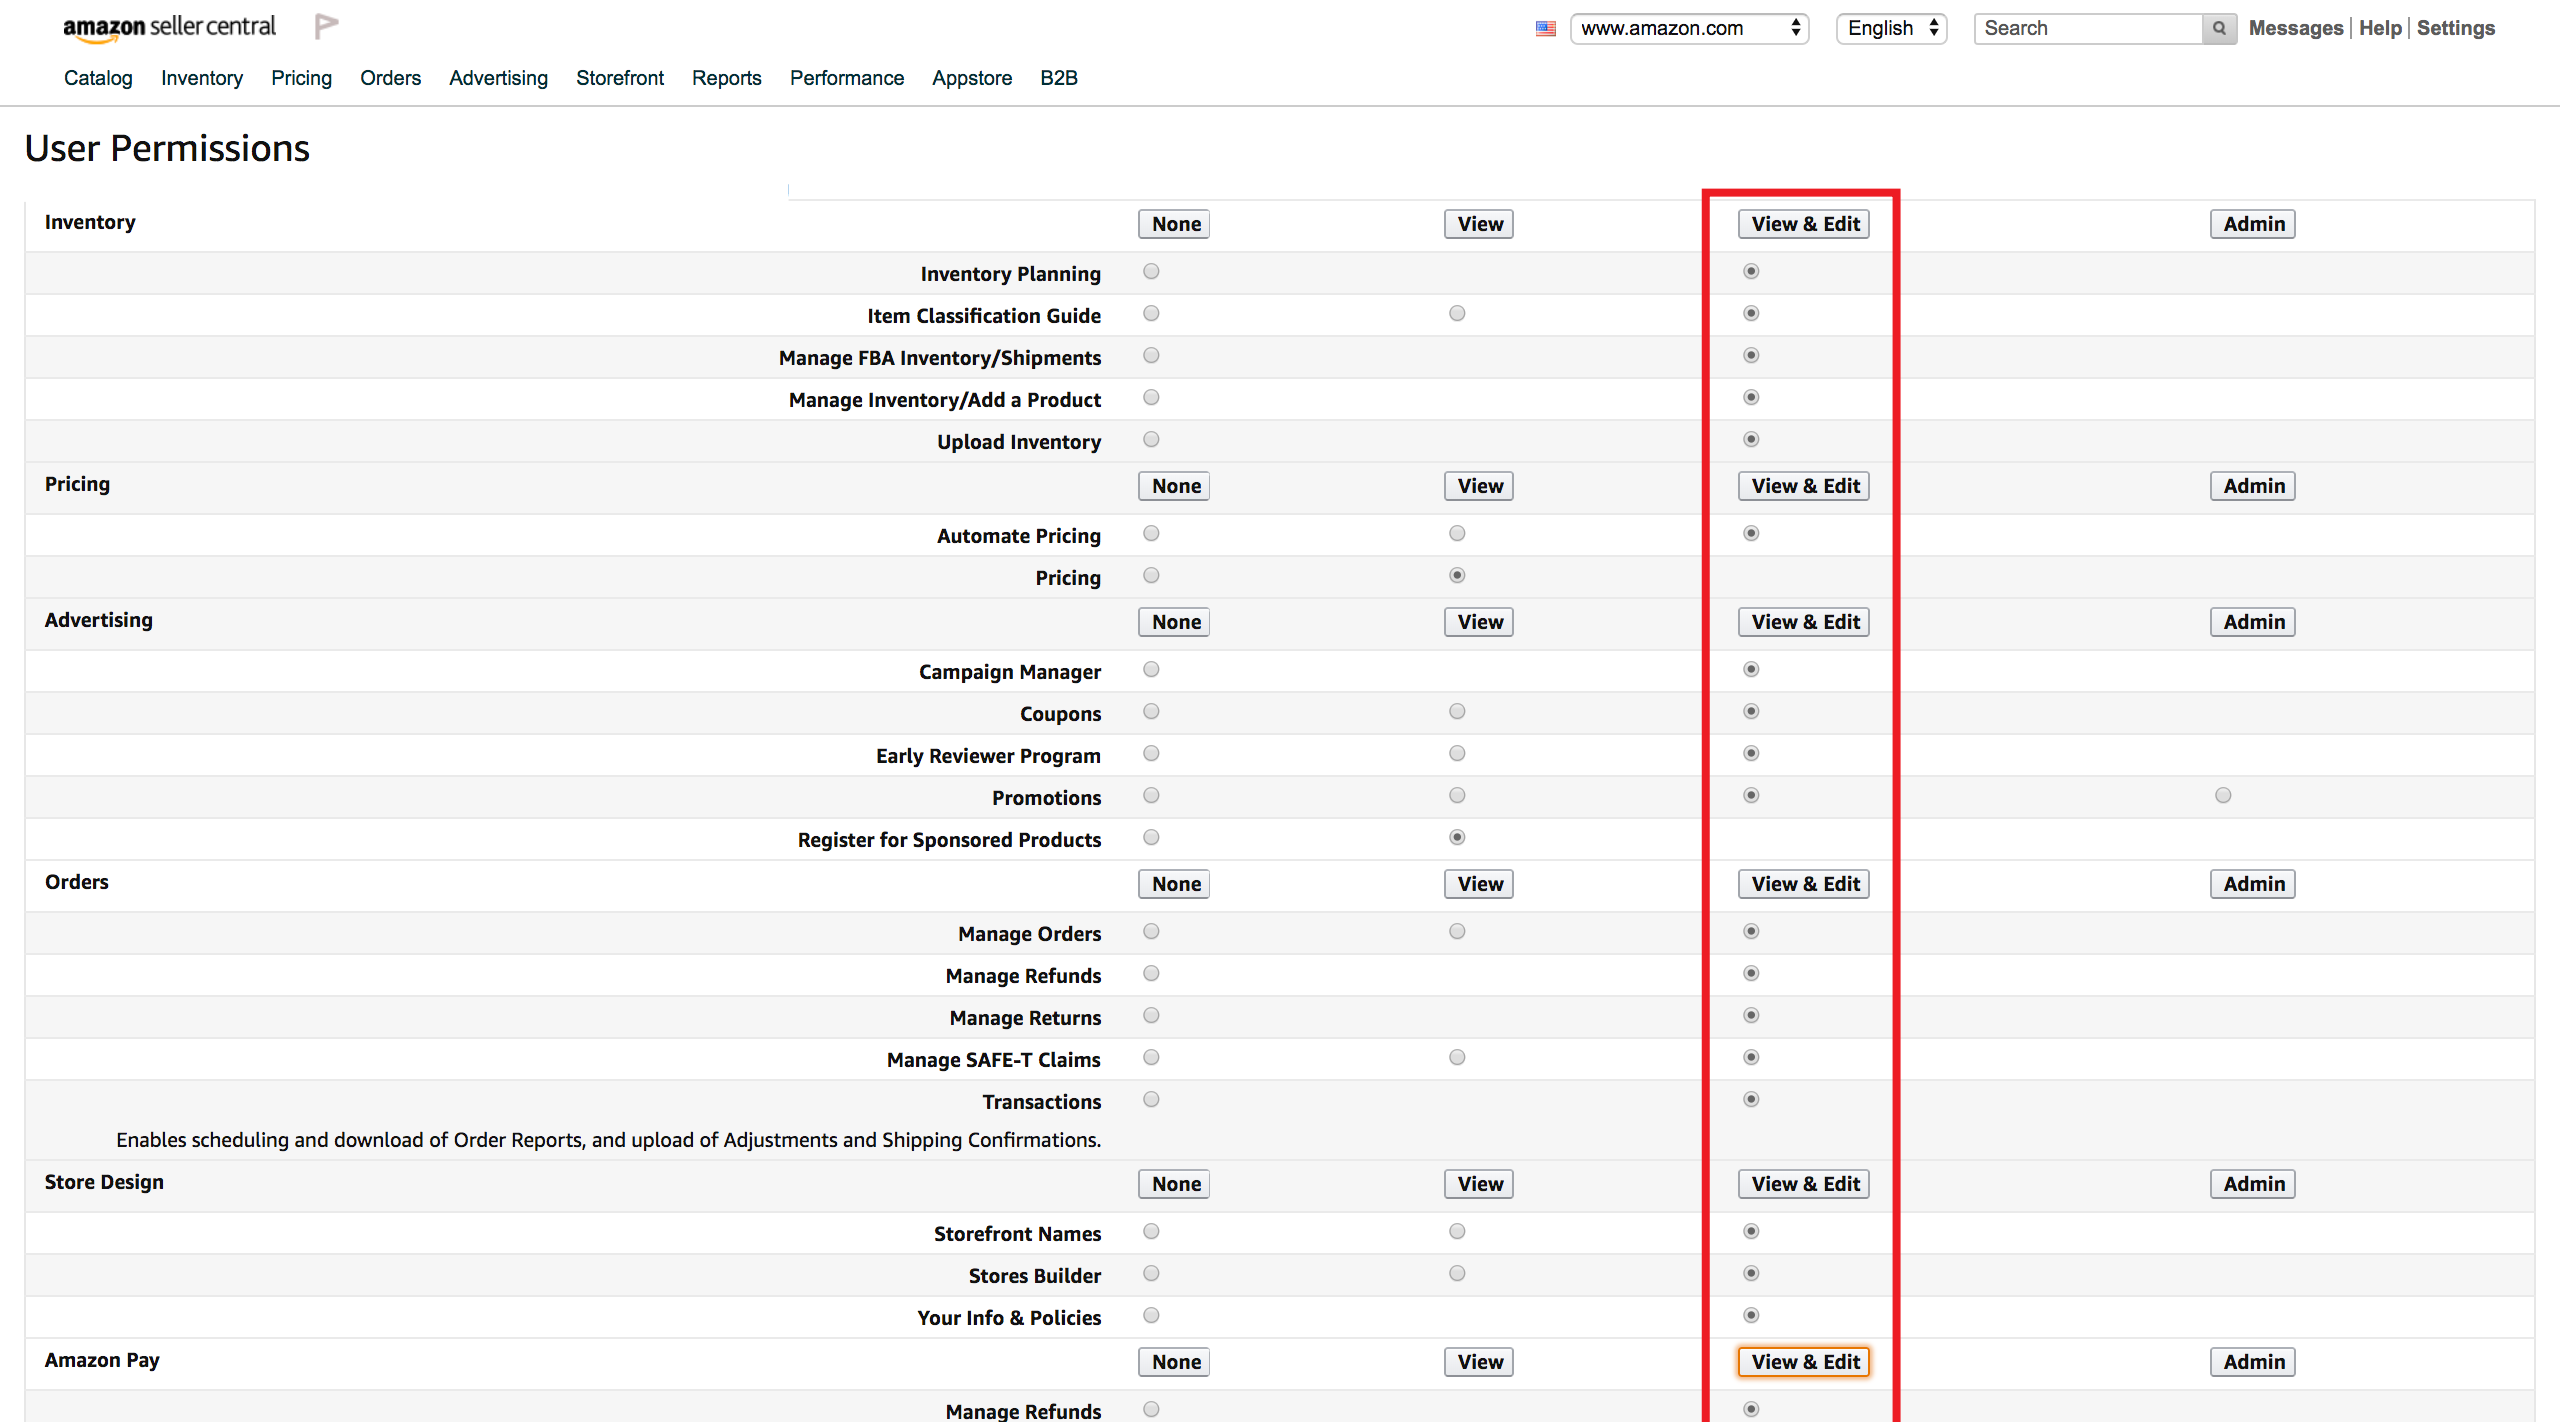
Task: Click View & Edit button for Store Design
Action: (1805, 1184)
